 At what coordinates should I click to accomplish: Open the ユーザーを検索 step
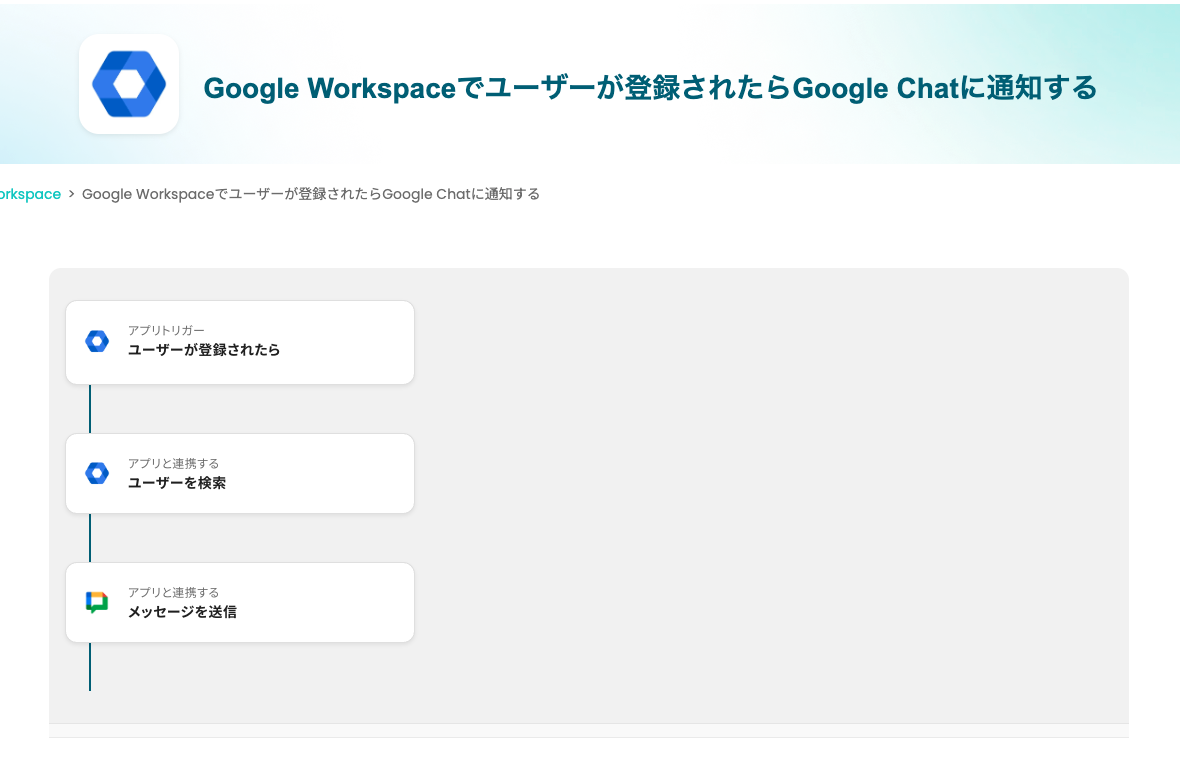pyautogui.click(x=177, y=483)
